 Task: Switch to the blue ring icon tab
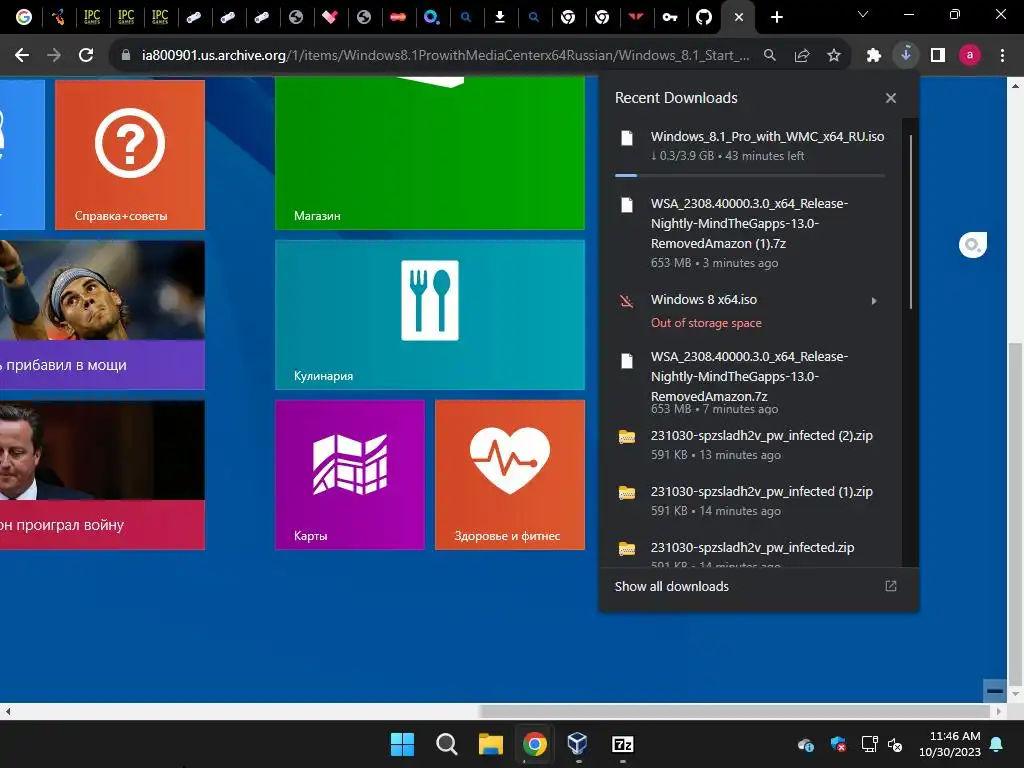point(432,17)
